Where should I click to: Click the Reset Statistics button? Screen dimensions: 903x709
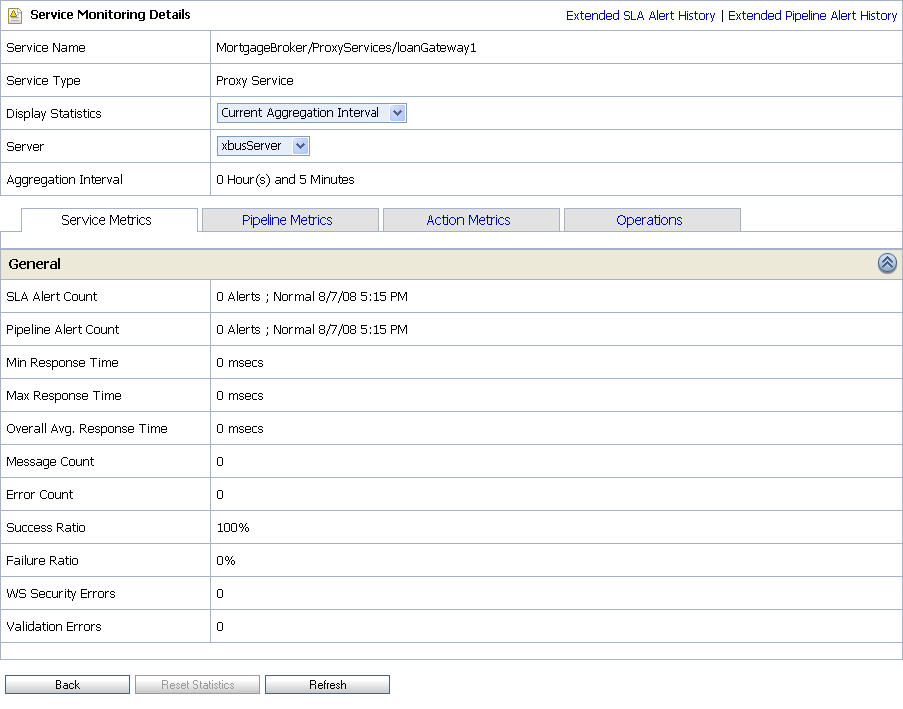[x=198, y=685]
